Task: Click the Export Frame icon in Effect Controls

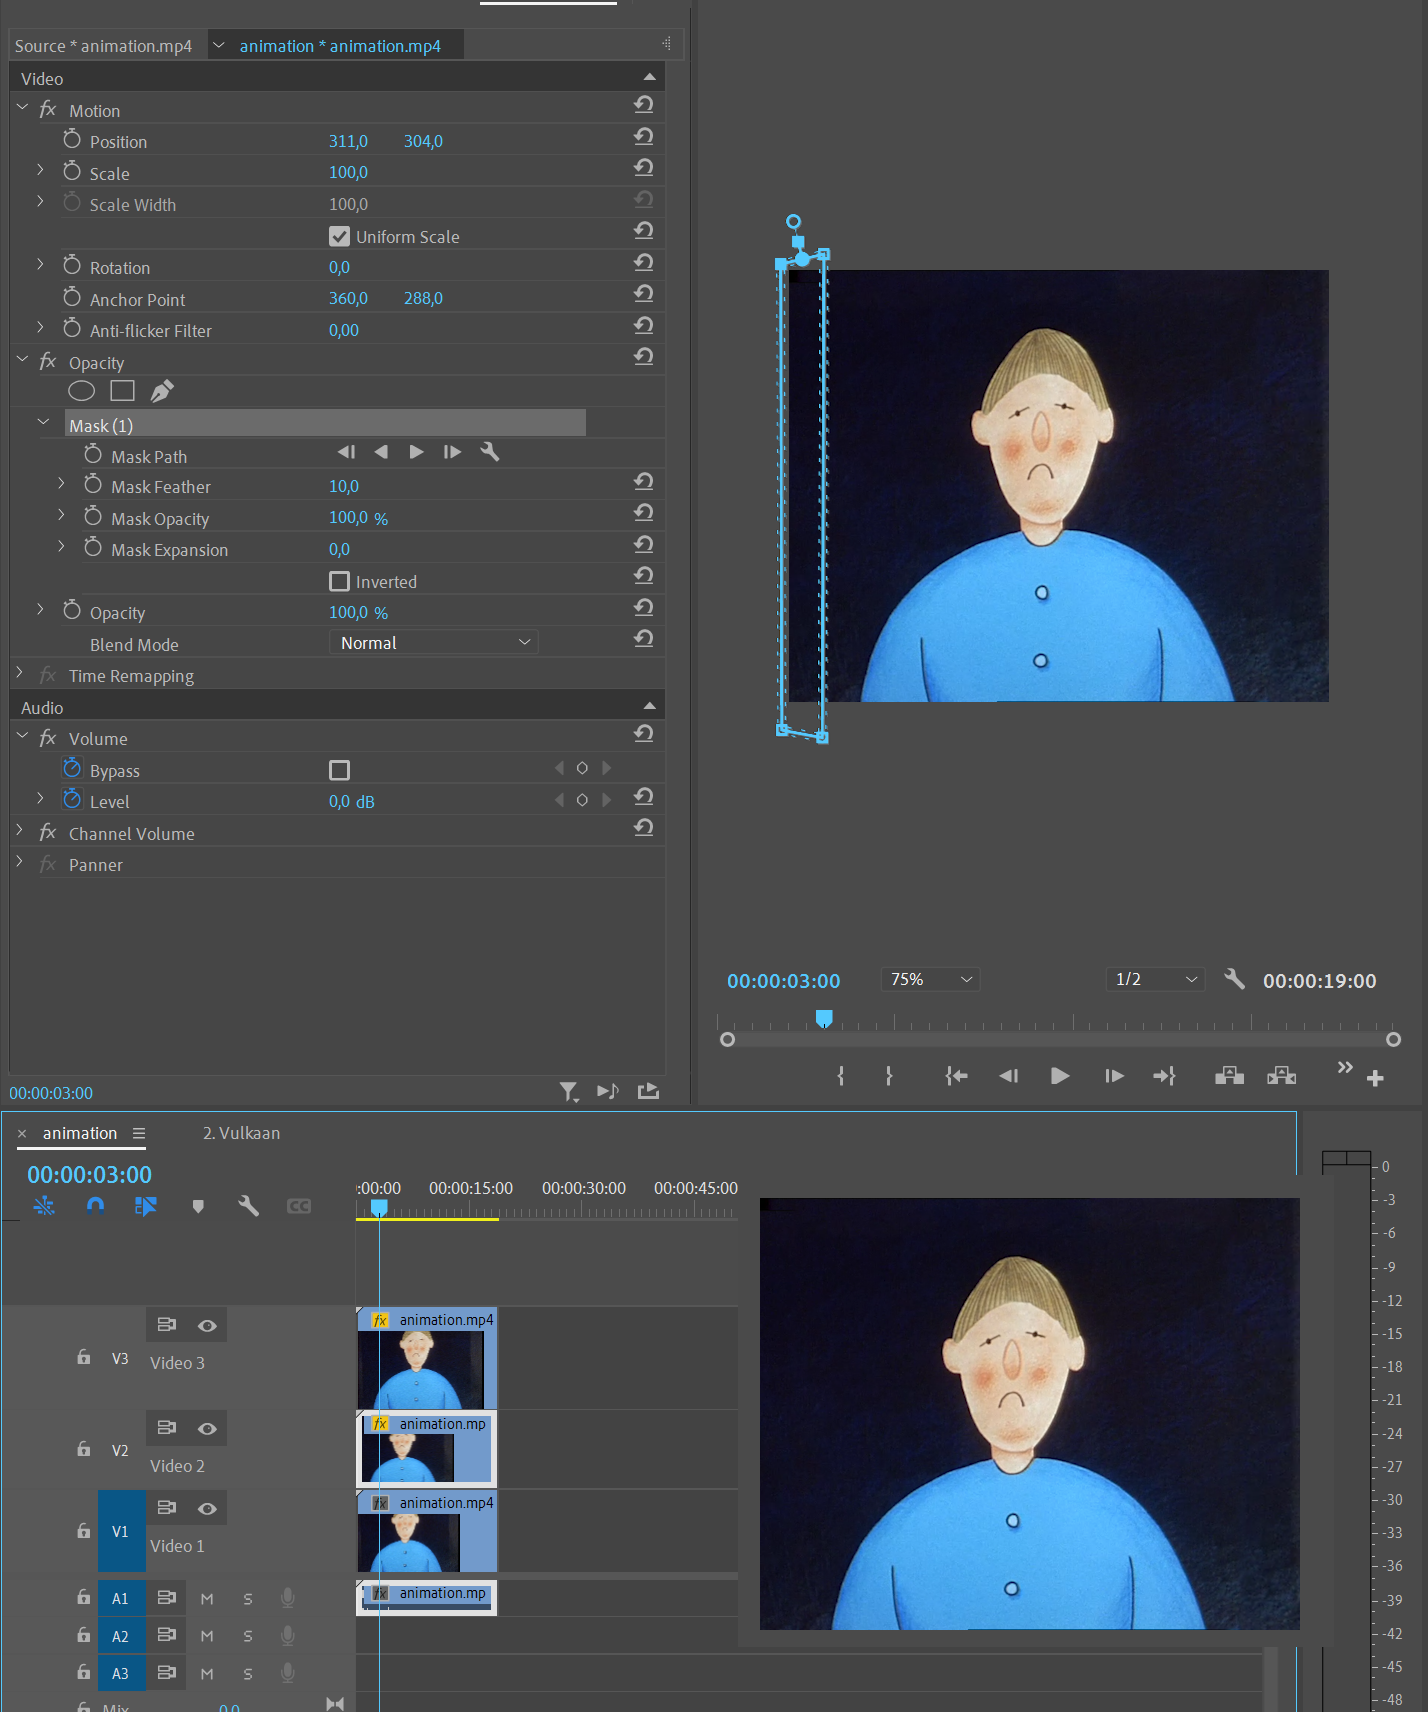Action: pyautogui.click(x=648, y=1091)
